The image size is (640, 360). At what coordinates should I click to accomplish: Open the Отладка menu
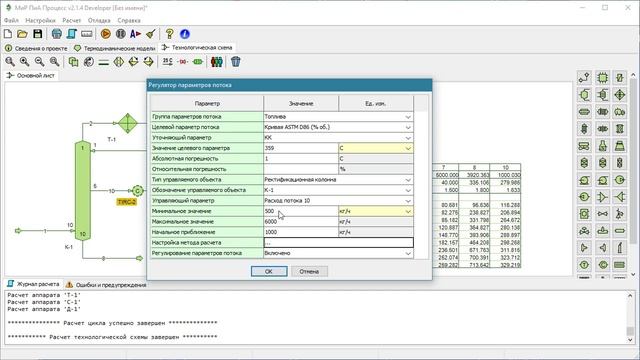[x=99, y=20]
